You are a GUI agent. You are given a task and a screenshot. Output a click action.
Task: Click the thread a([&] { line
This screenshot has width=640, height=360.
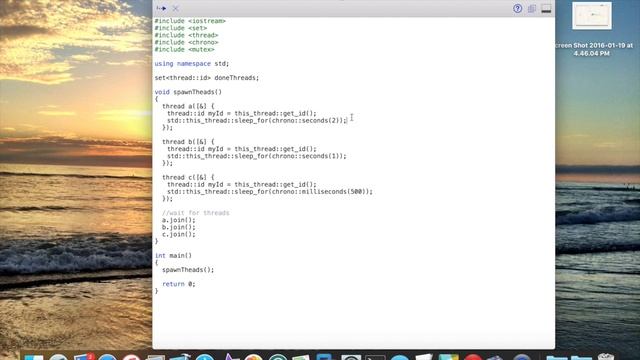pyautogui.click(x=188, y=107)
